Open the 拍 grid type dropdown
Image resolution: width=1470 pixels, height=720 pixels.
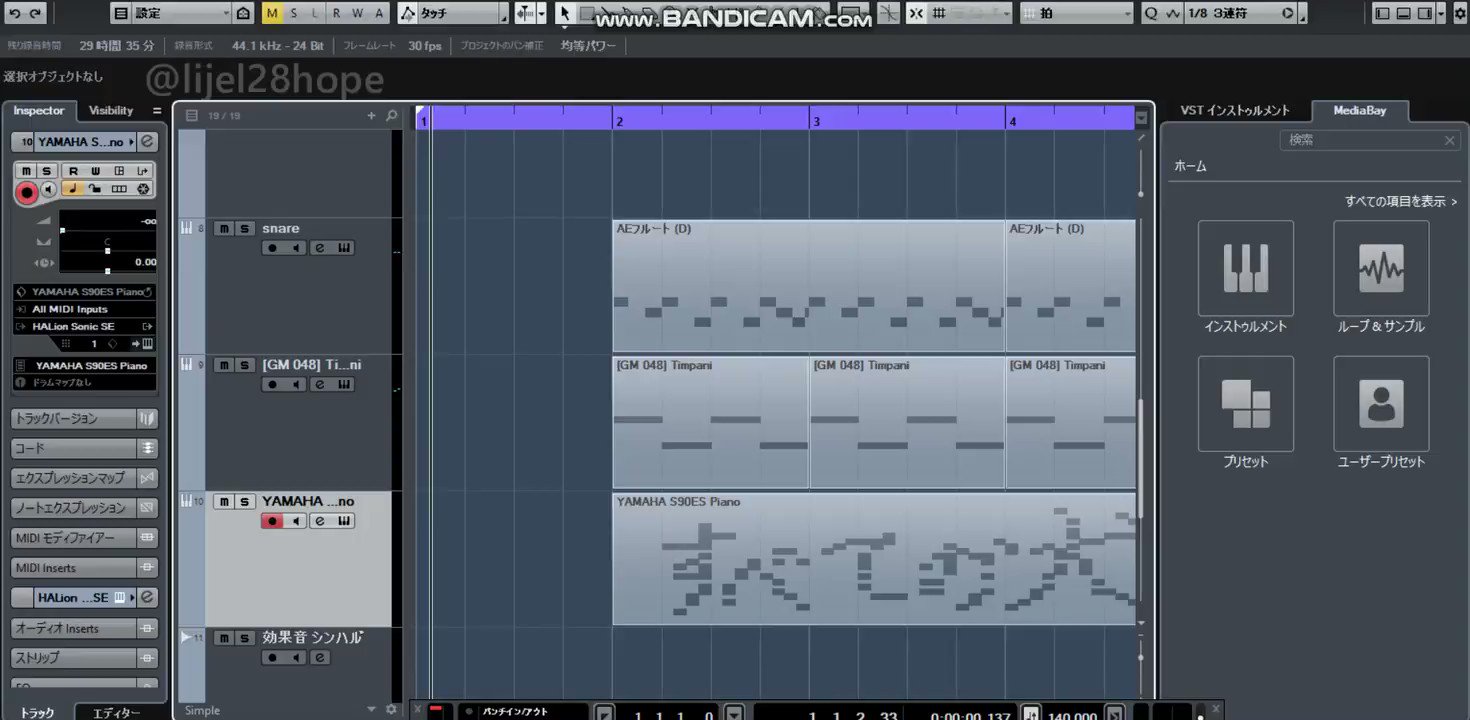tap(1076, 13)
